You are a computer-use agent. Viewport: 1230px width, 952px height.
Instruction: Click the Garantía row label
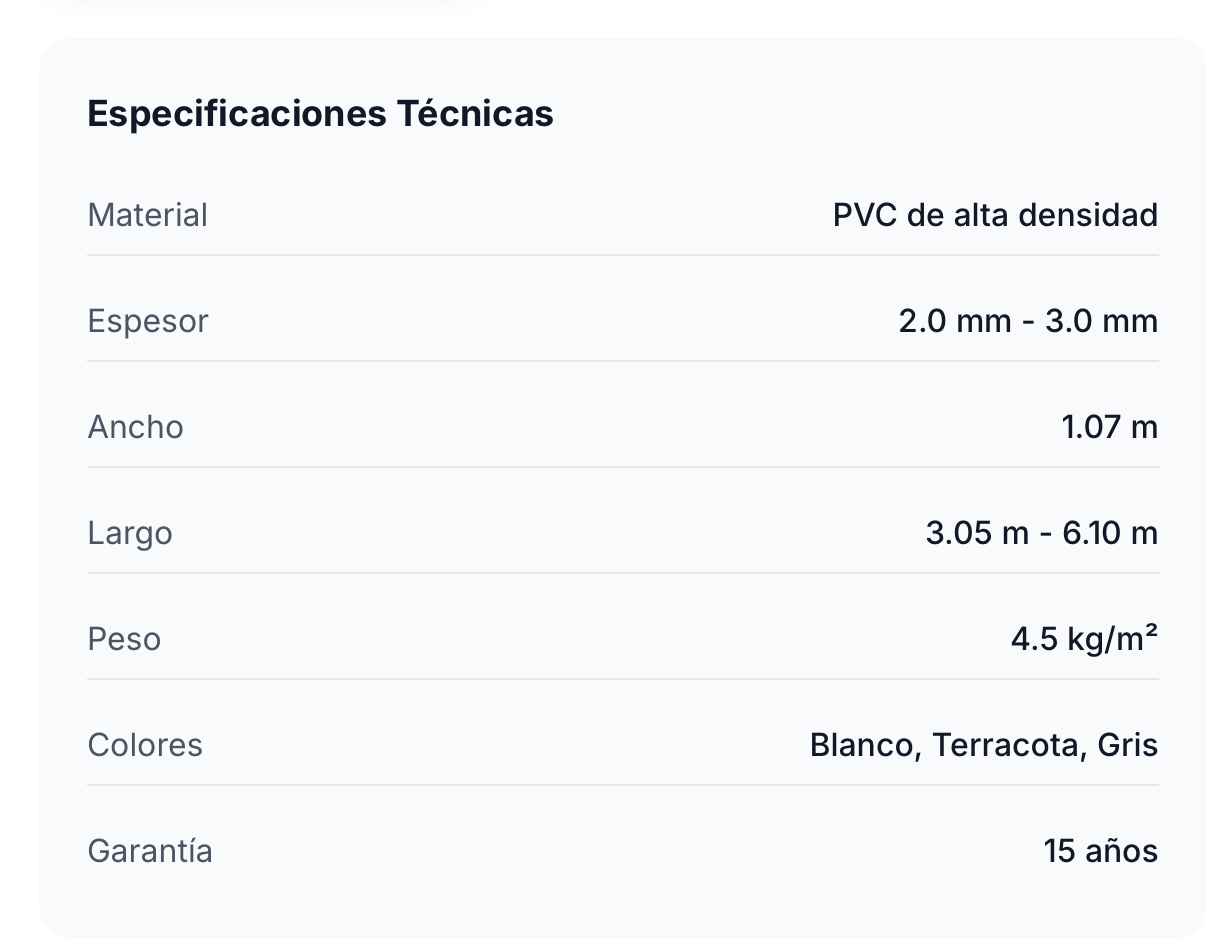(x=150, y=851)
